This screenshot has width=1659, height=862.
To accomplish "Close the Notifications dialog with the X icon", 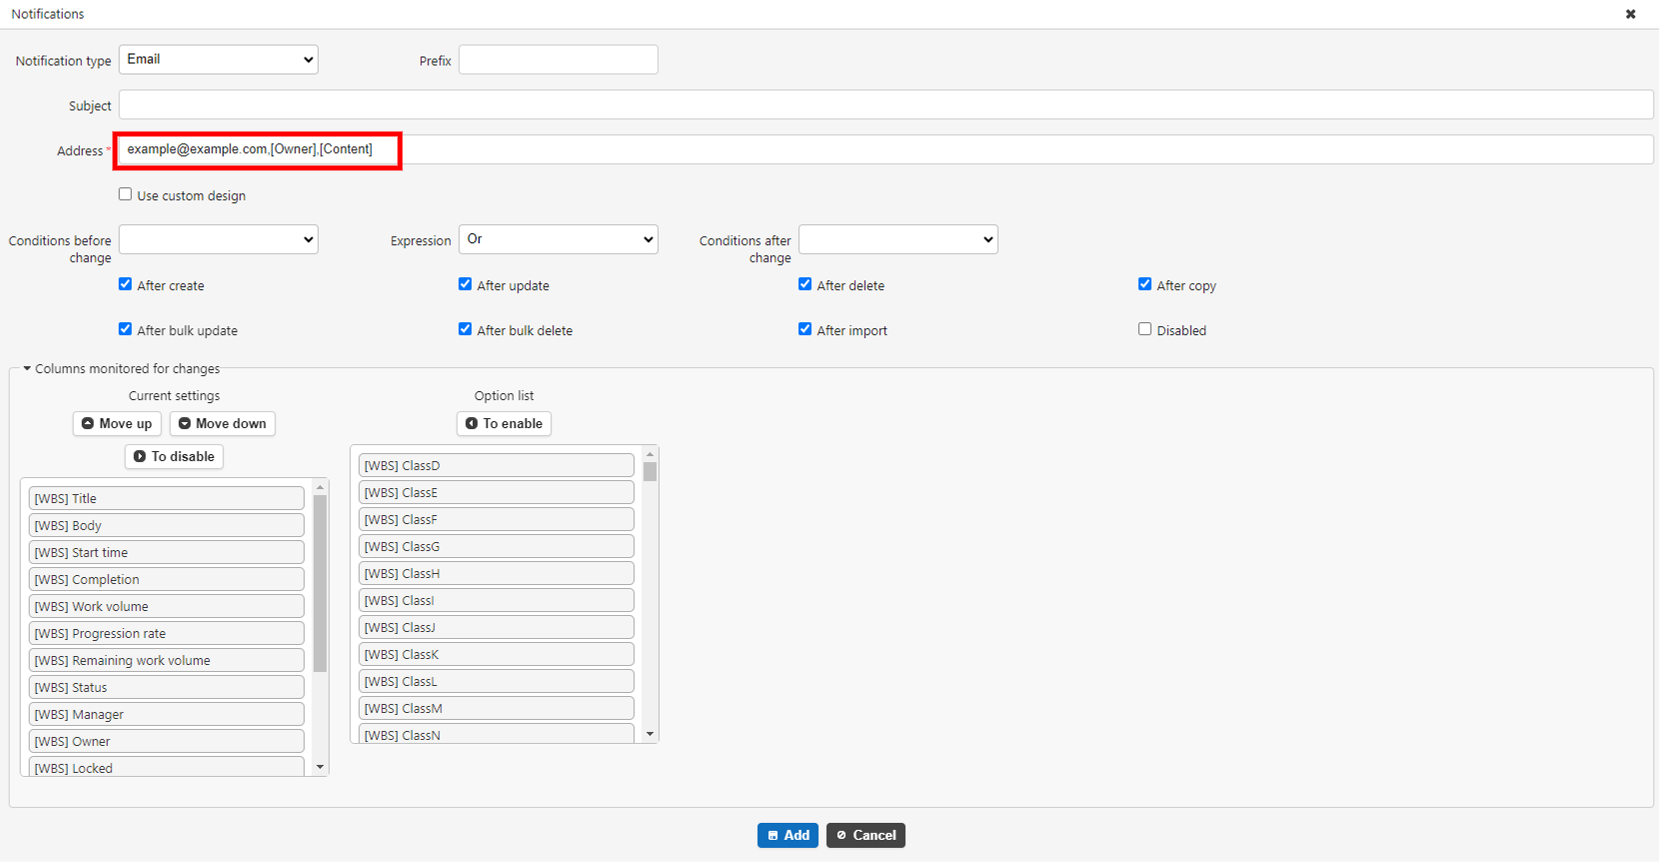I will coord(1630,14).
